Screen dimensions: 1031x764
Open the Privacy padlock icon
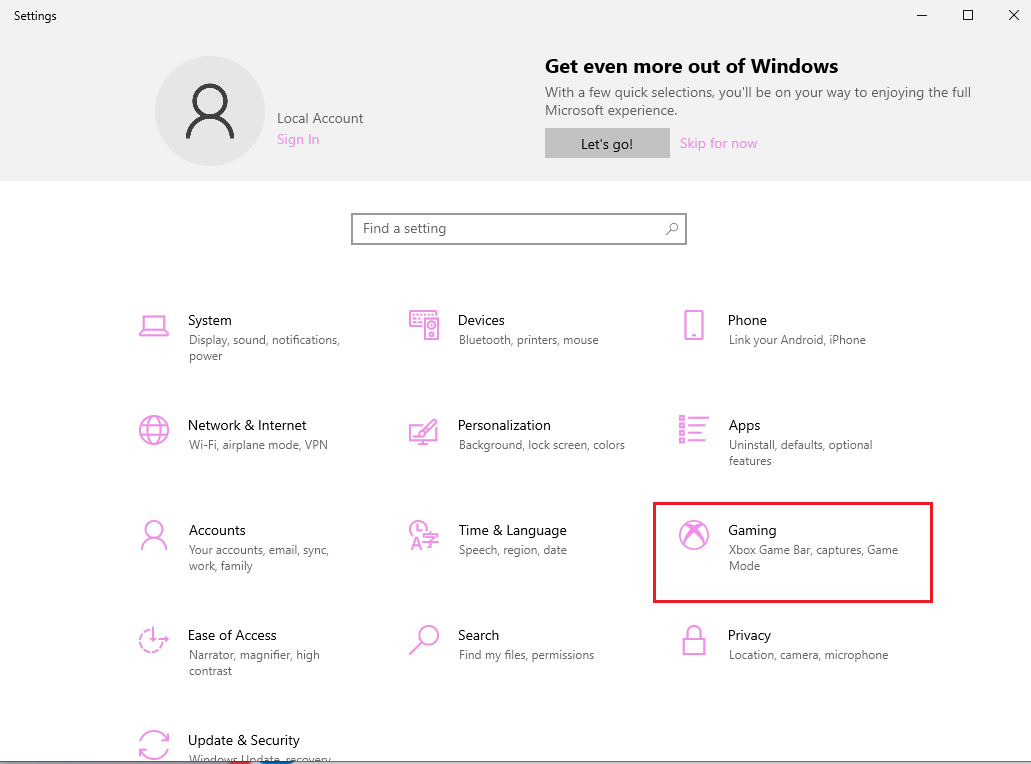pos(694,640)
